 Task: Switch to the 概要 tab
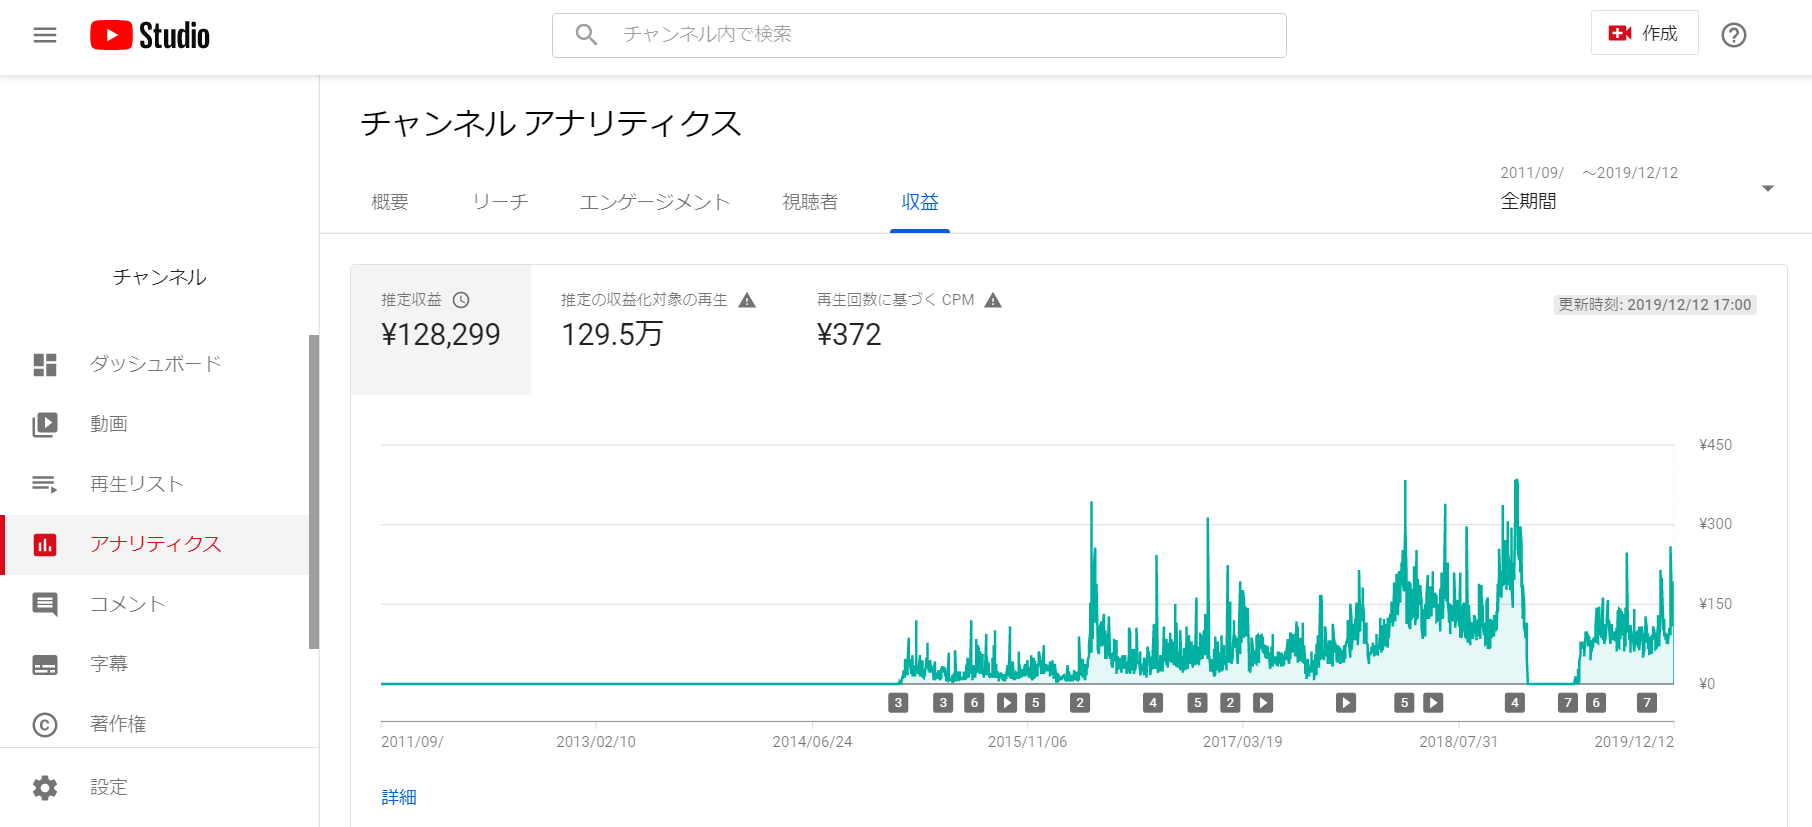390,202
